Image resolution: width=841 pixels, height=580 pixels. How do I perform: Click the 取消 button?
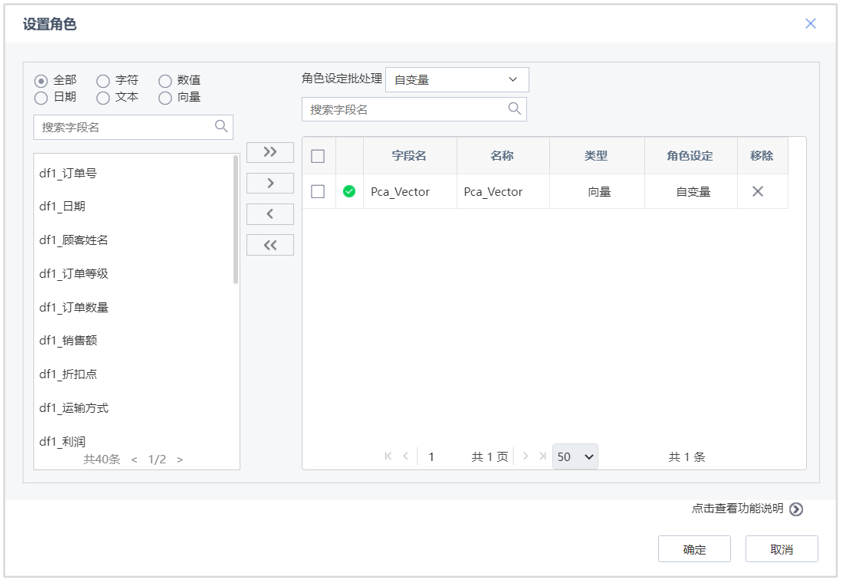pyautogui.click(x=781, y=548)
